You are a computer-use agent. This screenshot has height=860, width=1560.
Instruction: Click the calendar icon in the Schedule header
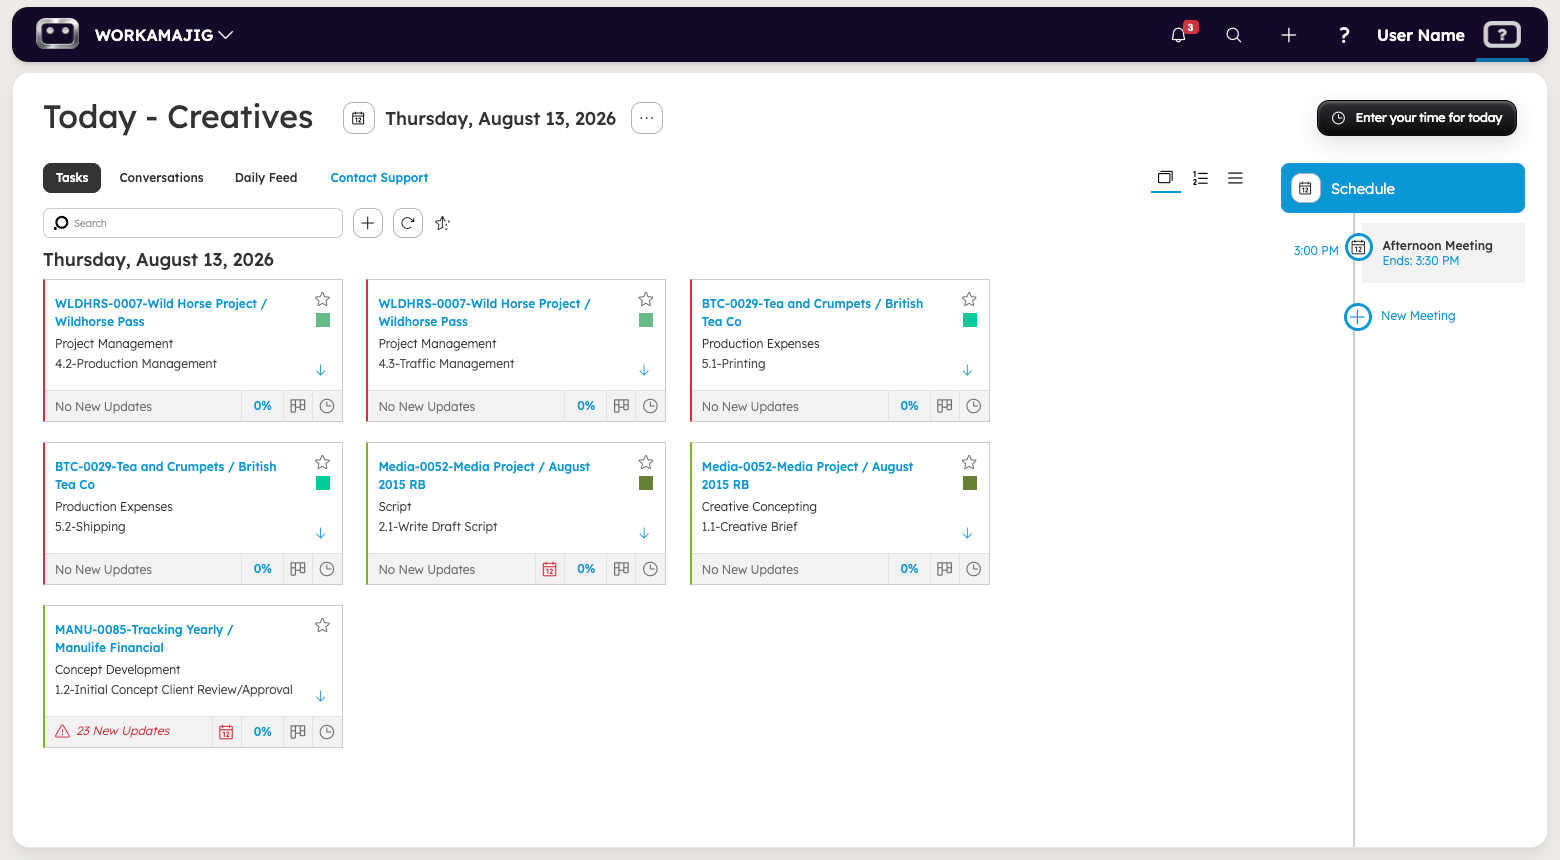coord(1305,188)
